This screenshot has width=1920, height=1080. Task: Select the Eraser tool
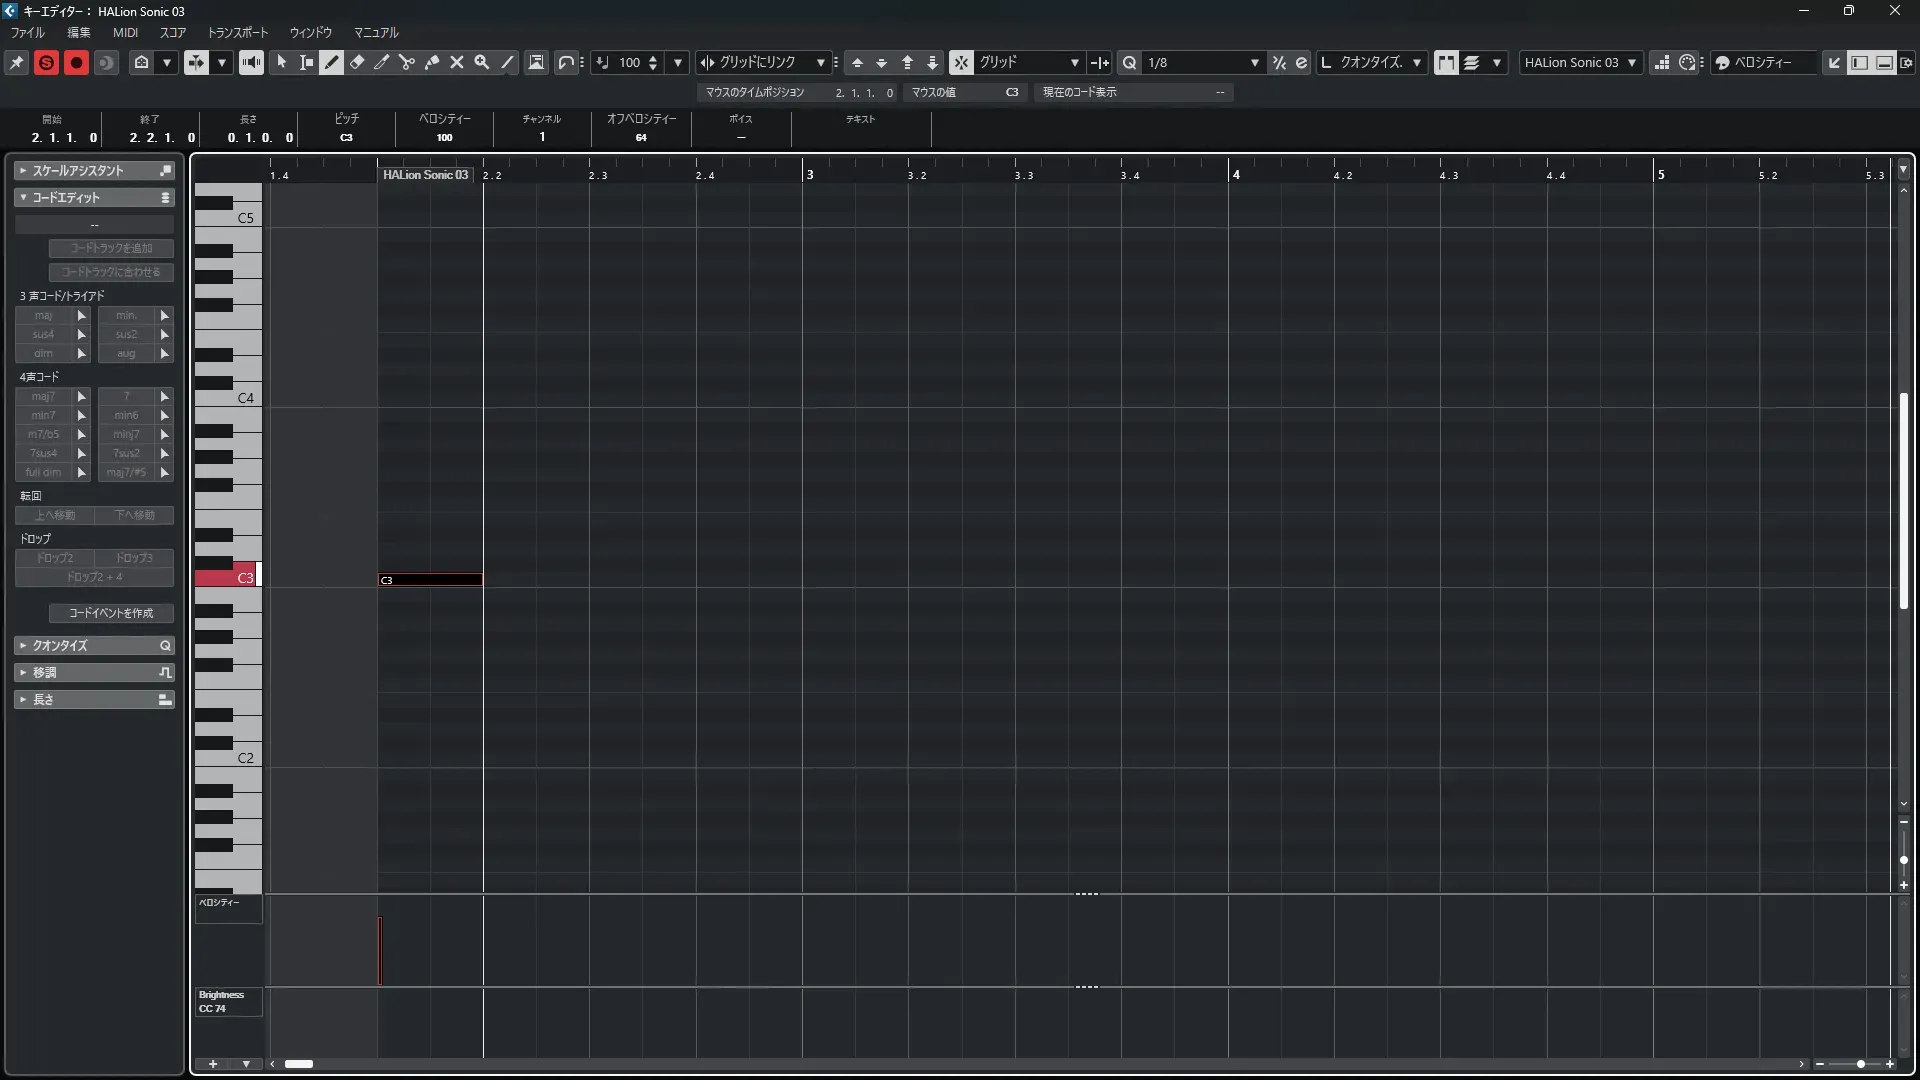357,62
